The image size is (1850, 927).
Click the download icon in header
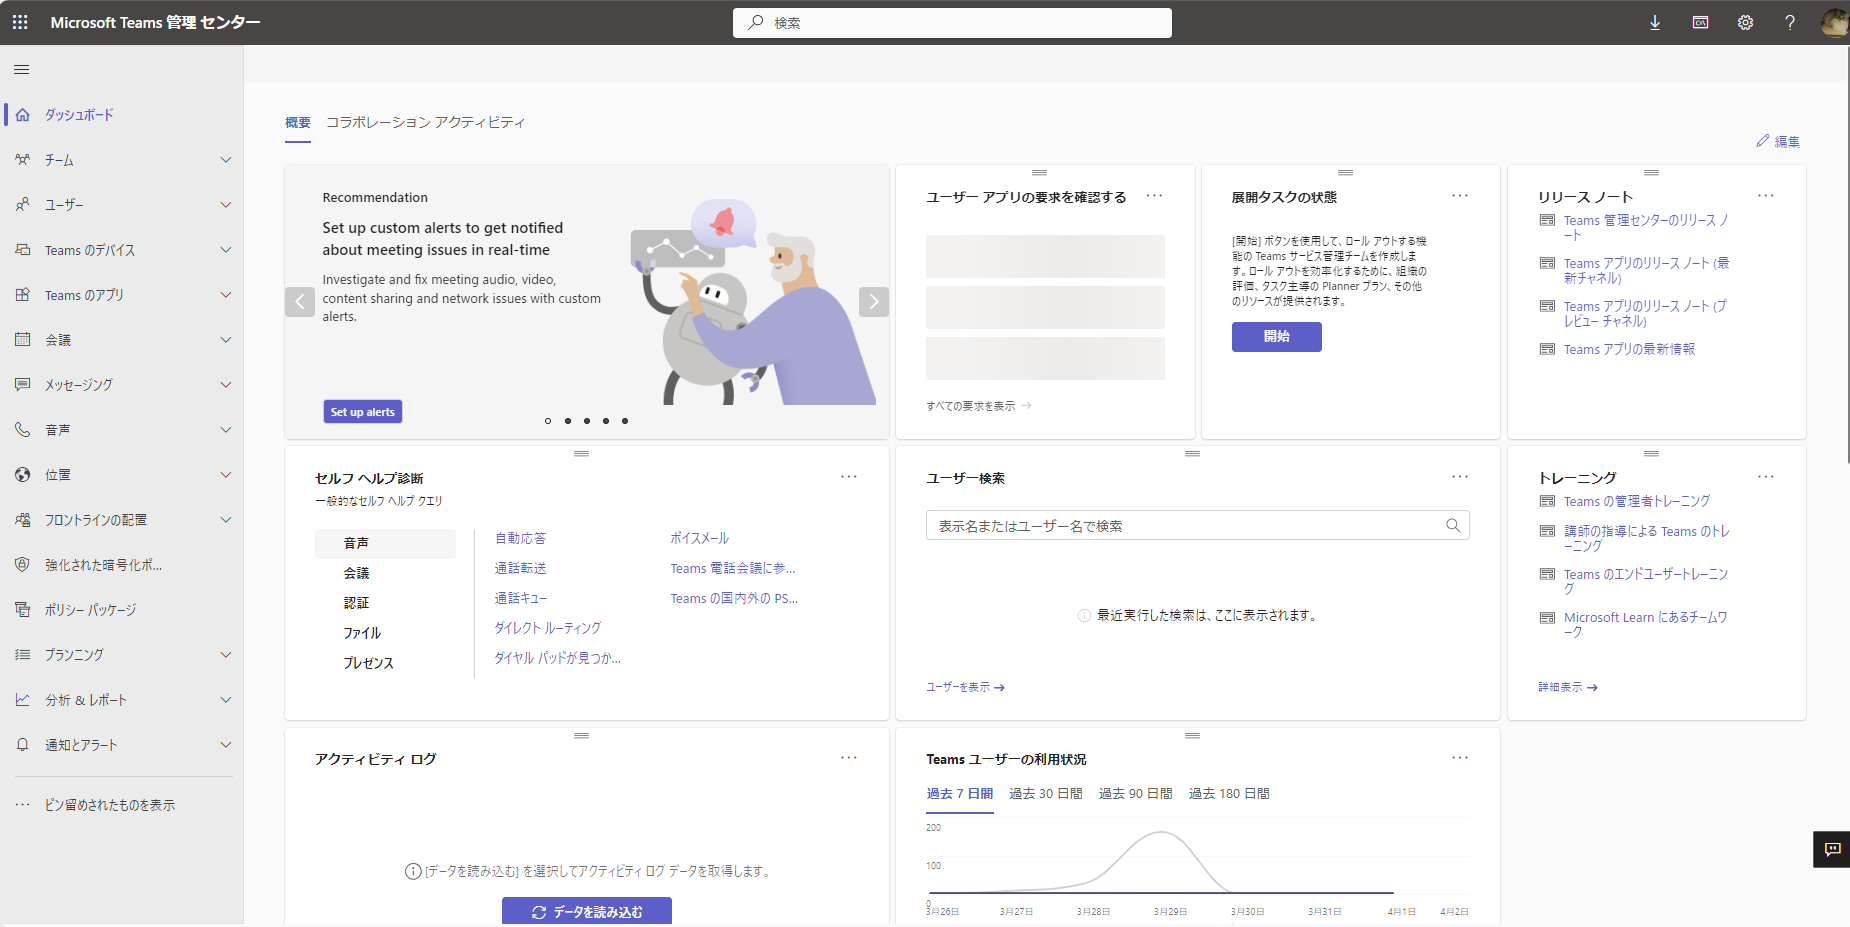(1655, 22)
